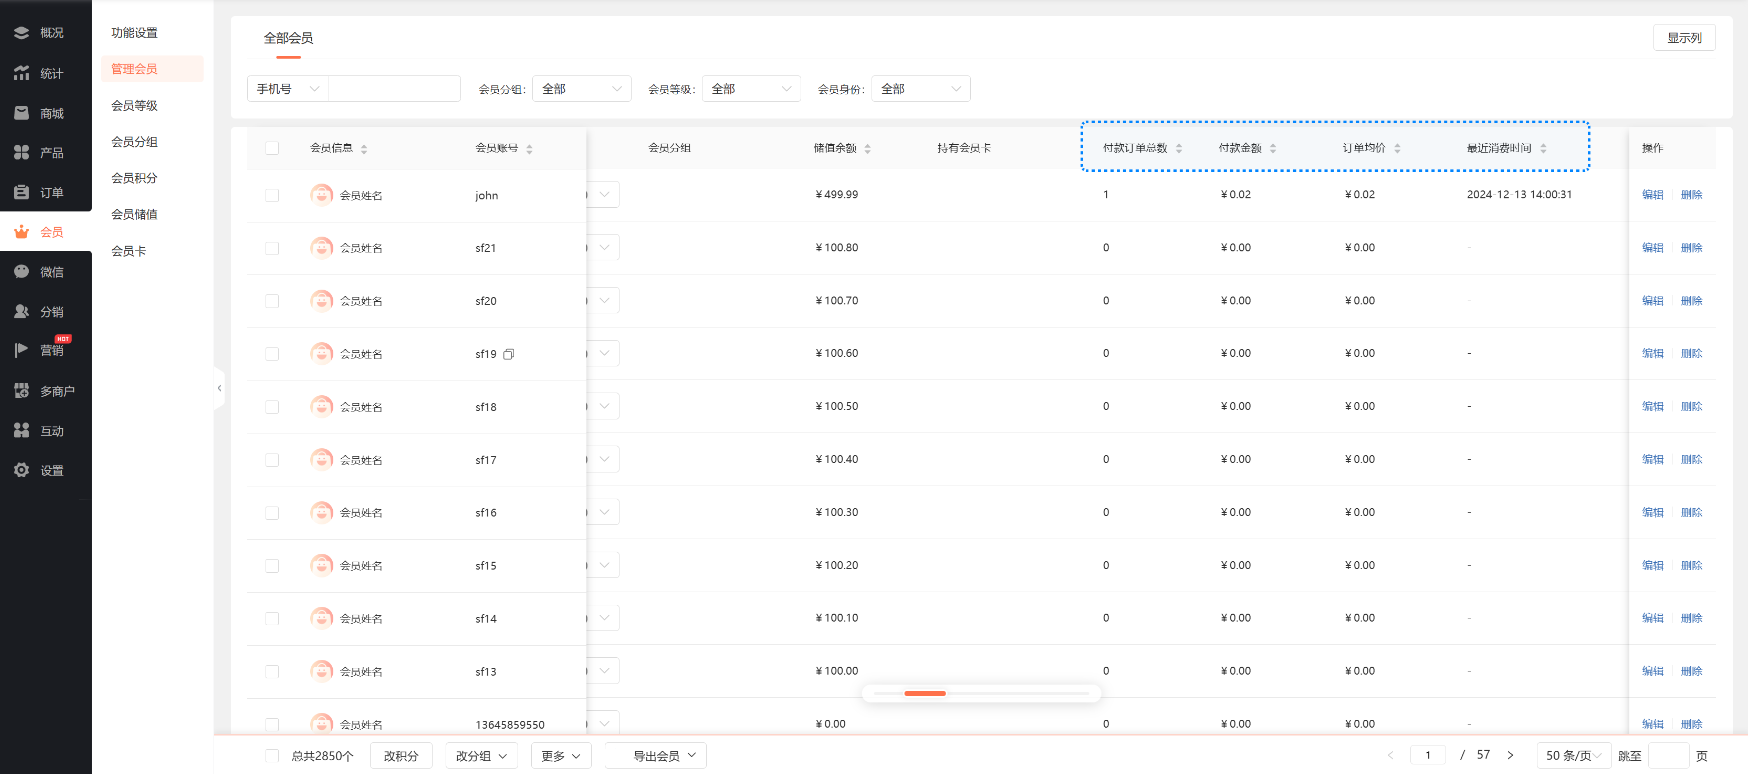1748x774 pixels.
Task: Edit member sf20 via 编辑 link
Action: coord(1653,301)
